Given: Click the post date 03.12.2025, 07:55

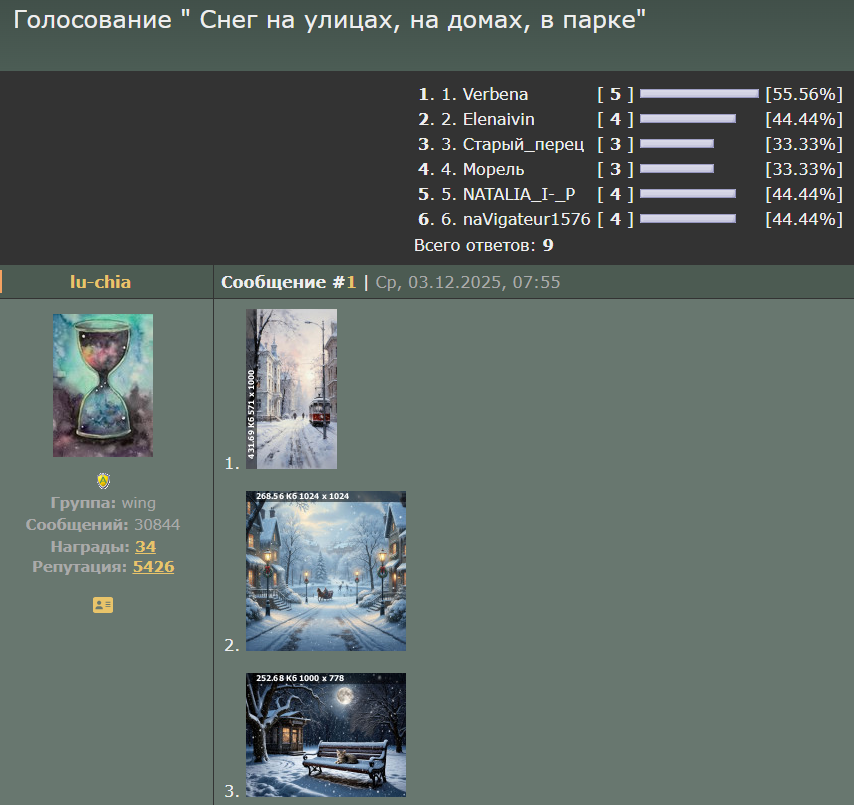Looking at the screenshot, I should point(467,282).
